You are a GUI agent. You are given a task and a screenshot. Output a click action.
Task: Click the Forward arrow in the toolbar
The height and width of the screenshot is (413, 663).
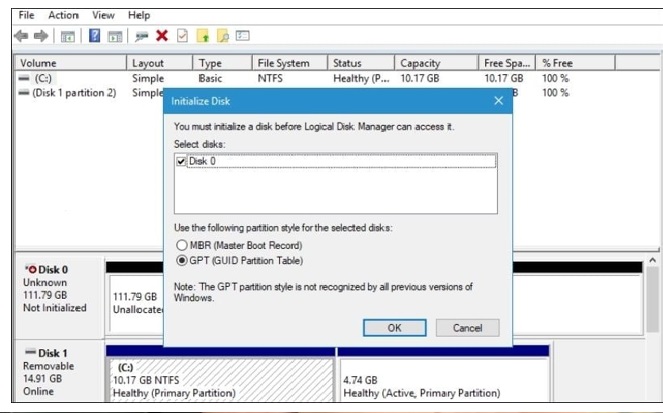tap(39, 36)
